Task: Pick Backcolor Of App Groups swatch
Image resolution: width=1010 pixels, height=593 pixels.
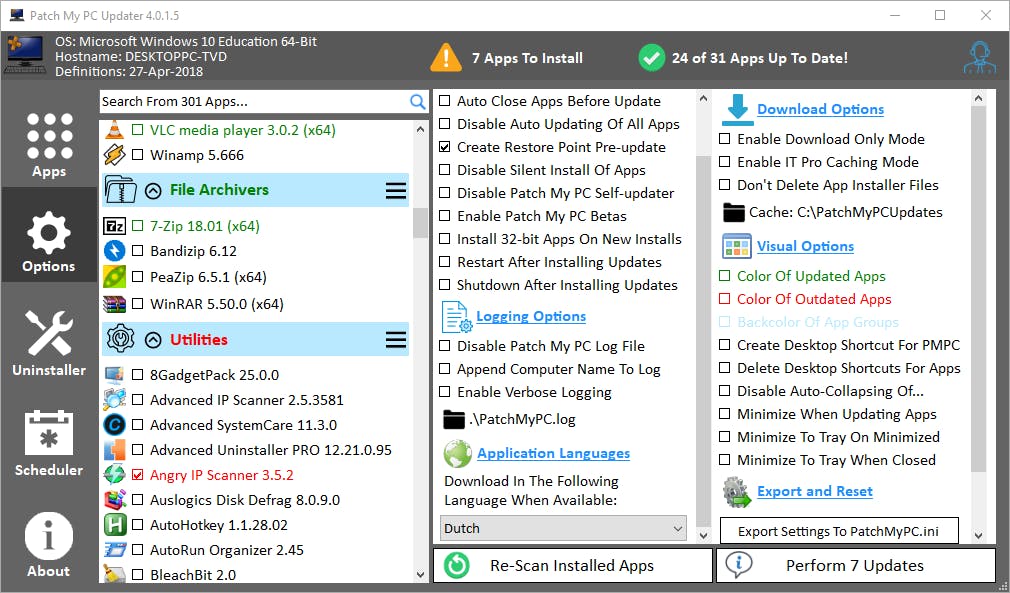Action: pos(725,322)
